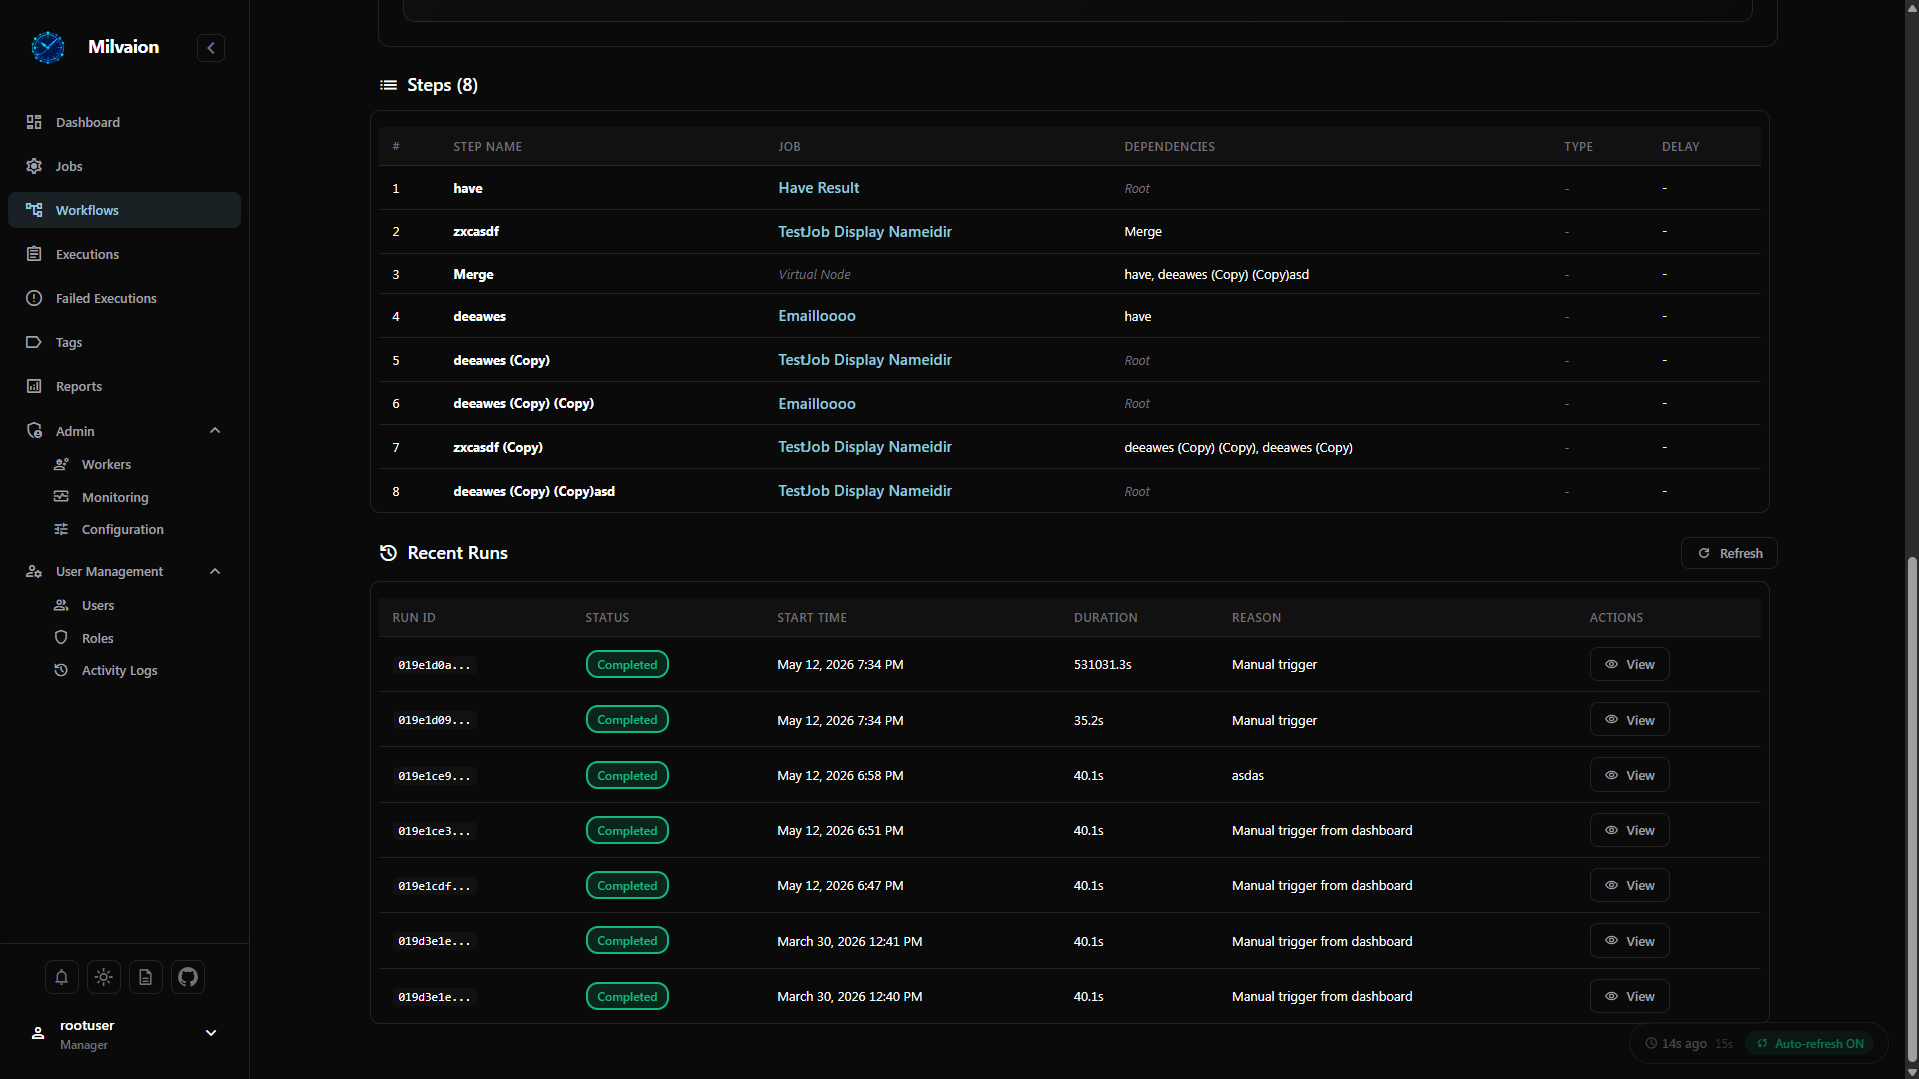Click STEP NAME column header

pyautogui.click(x=487, y=146)
